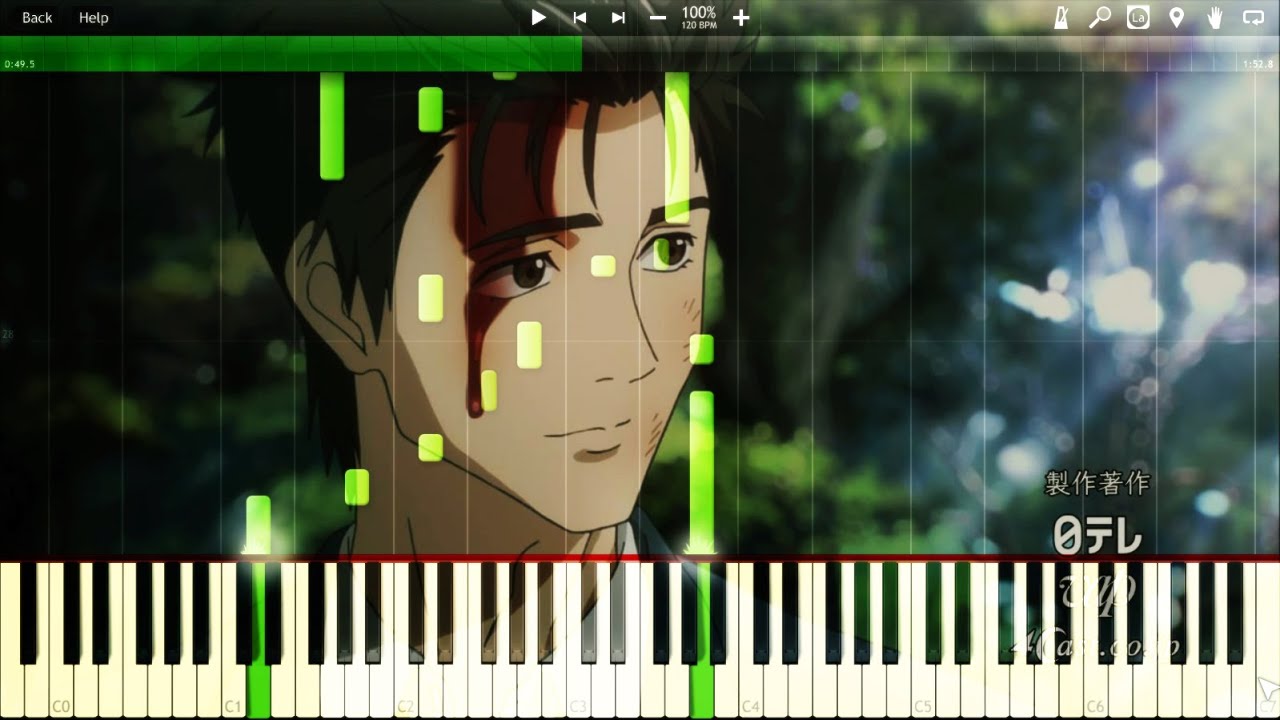Click the C5 key on the keyboard

(923, 692)
